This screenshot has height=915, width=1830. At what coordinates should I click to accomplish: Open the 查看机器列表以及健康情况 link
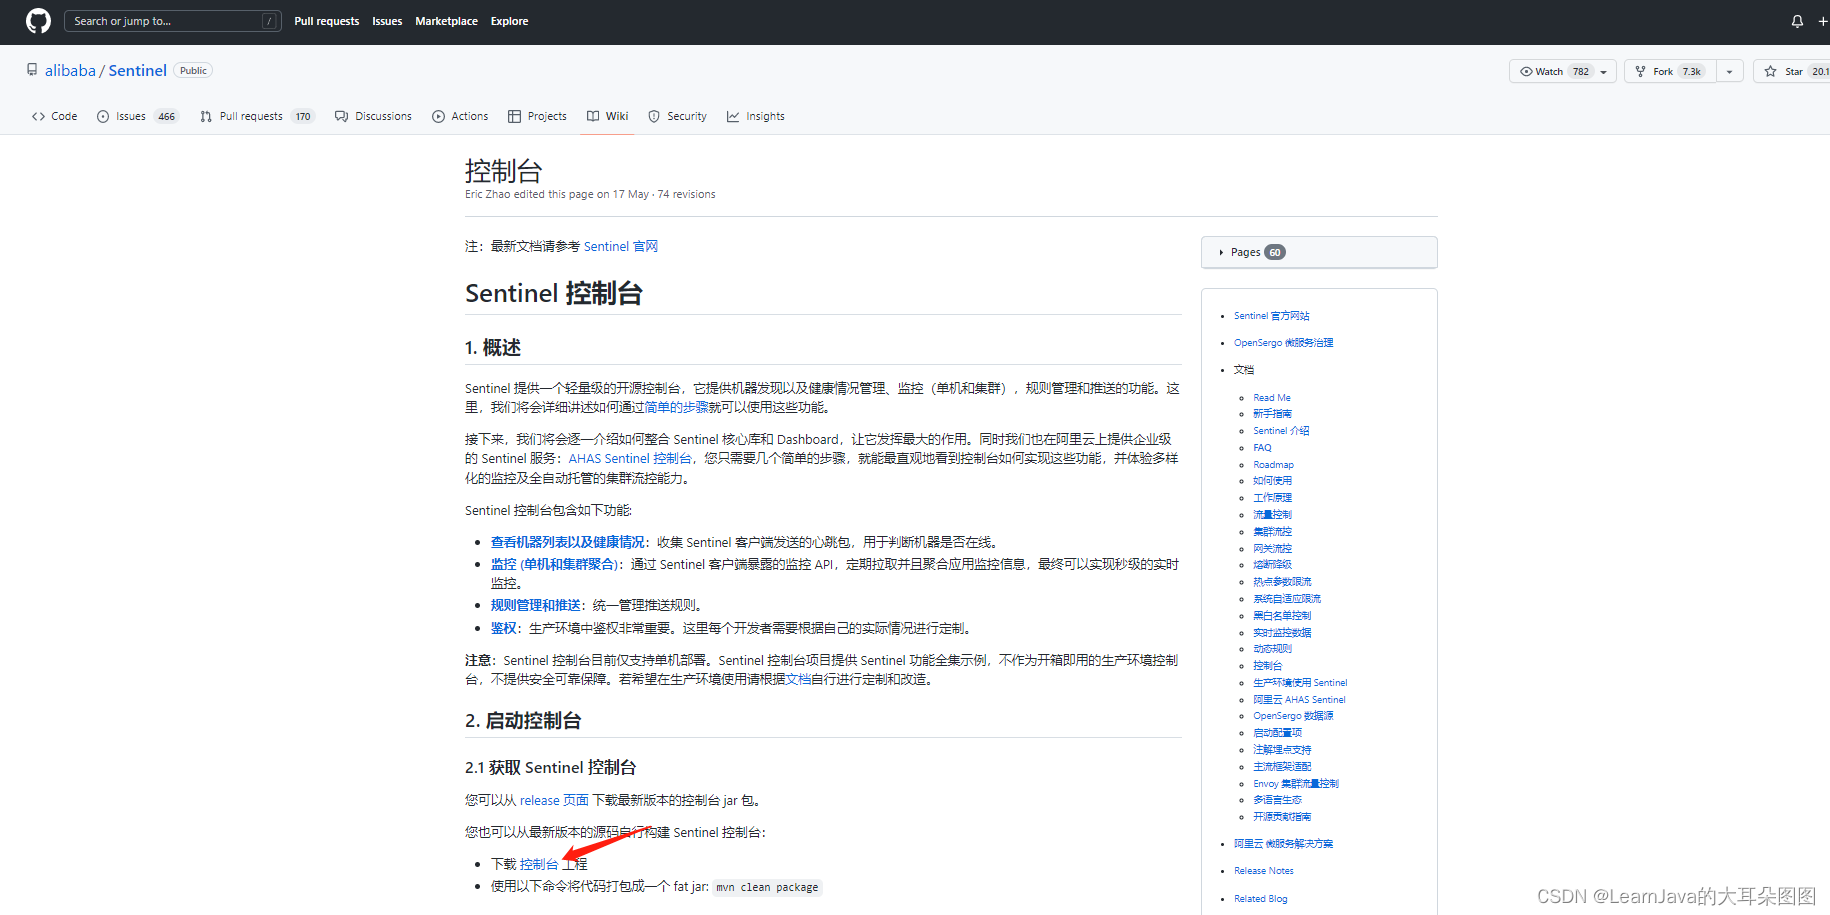click(568, 542)
